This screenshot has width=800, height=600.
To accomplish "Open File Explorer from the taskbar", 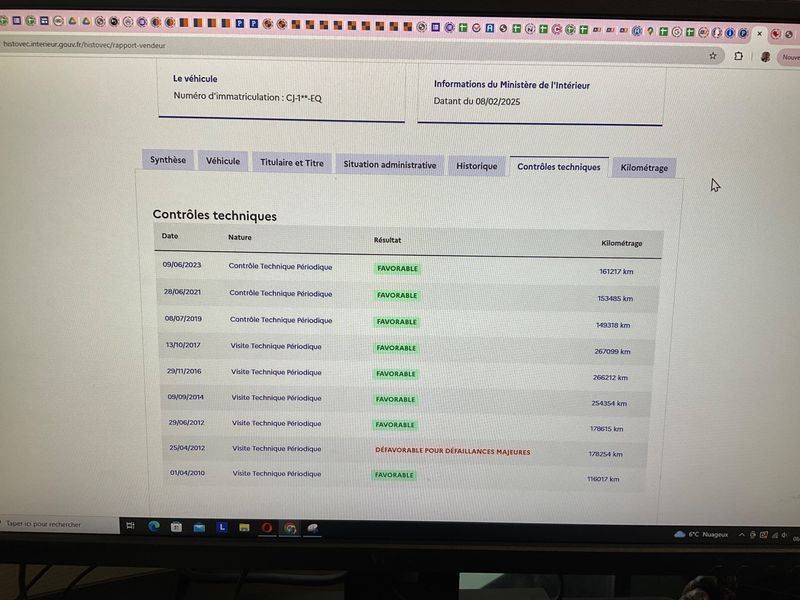I will (x=244, y=528).
